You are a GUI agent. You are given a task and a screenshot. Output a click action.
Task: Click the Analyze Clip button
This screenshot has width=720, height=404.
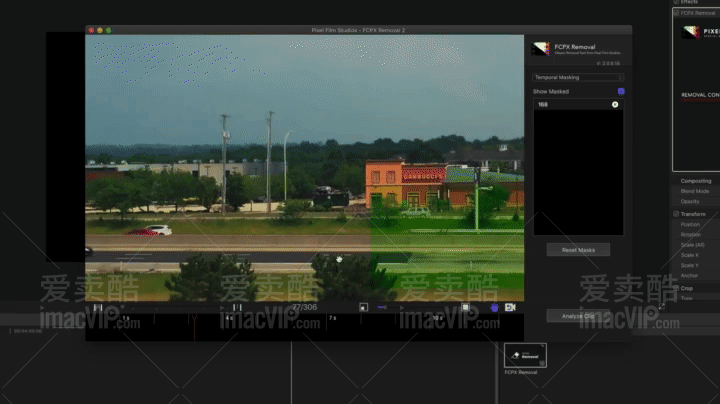point(578,316)
